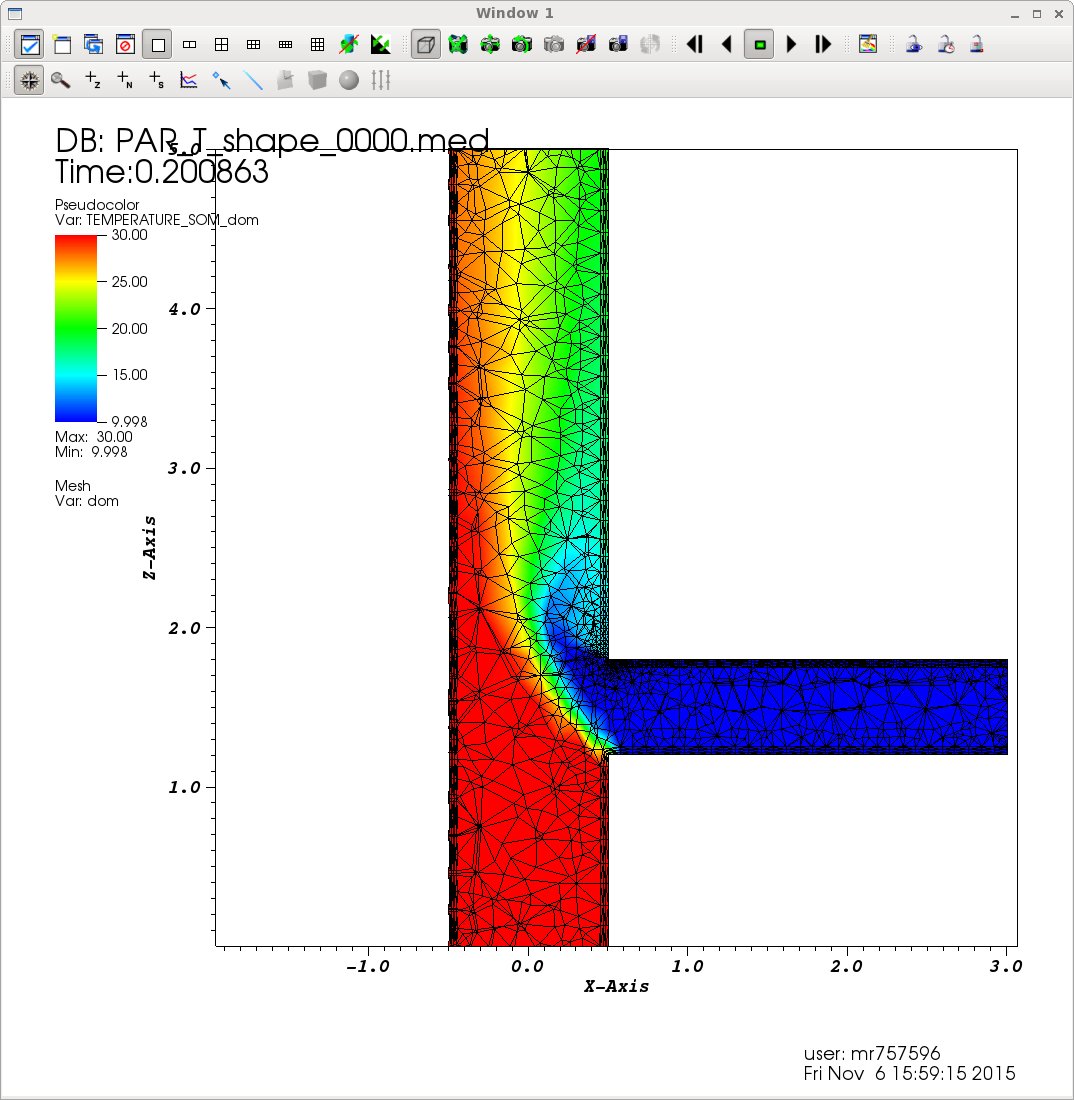Stop the animation playback
Image resolution: width=1074 pixels, height=1100 pixels.
pyautogui.click(x=759, y=45)
